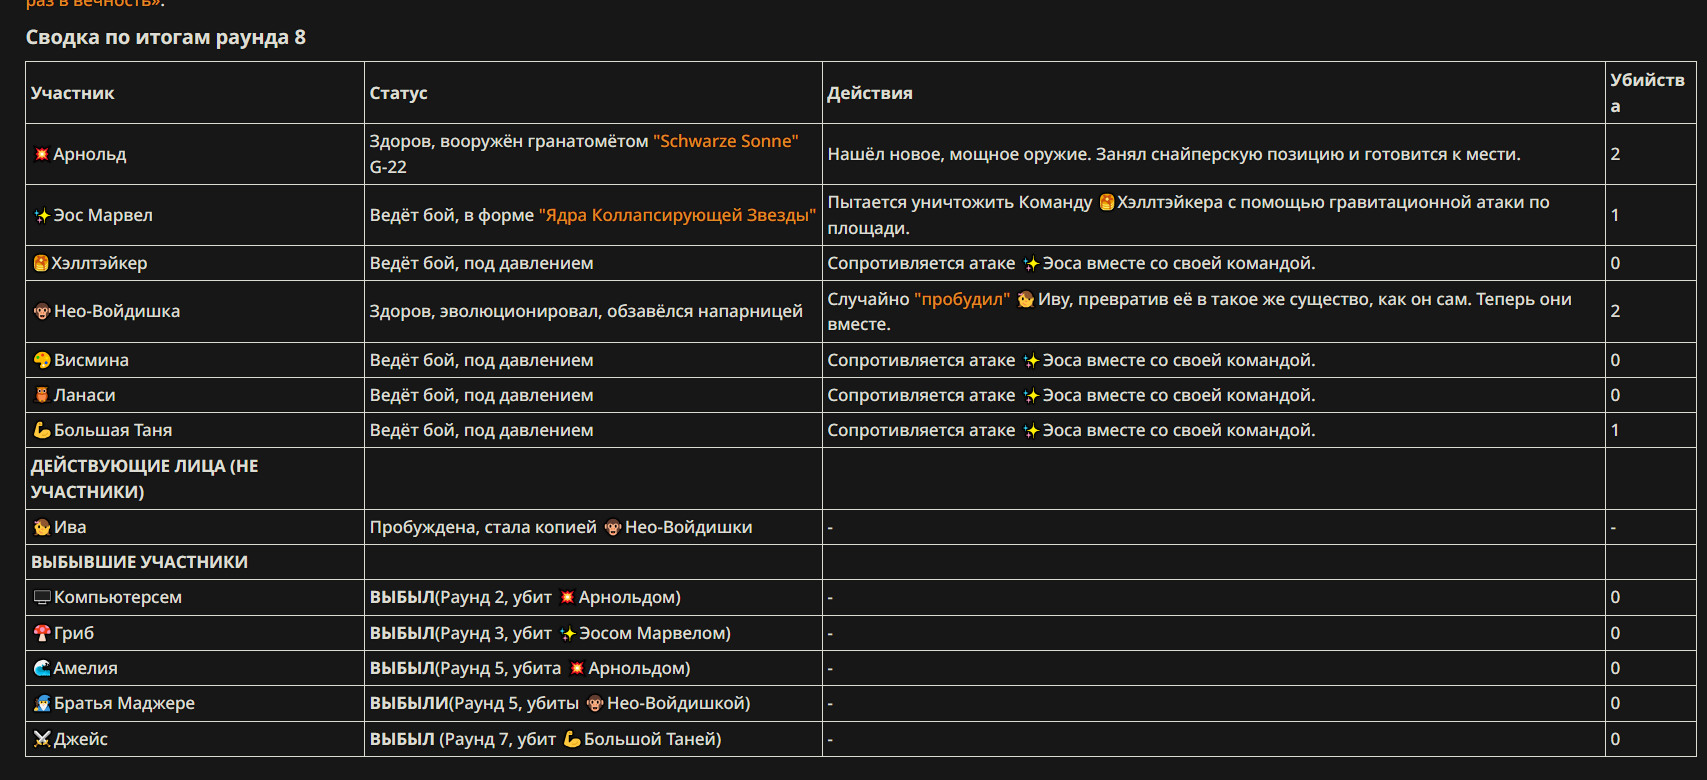Click the monkey emoji in Ива's status cell
1707x780 pixels.
click(x=613, y=527)
